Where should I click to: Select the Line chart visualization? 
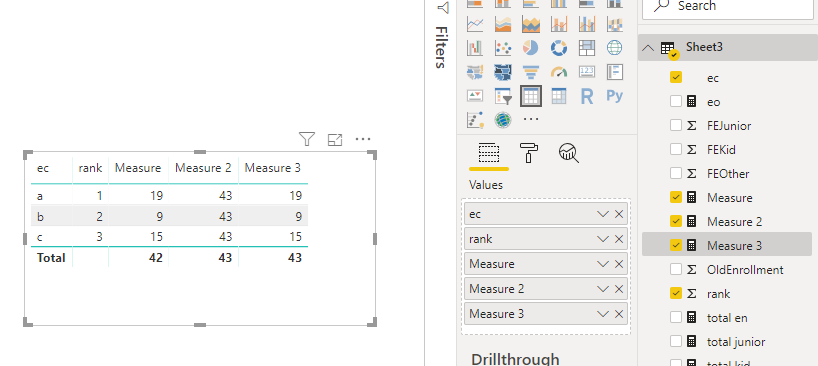475,24
